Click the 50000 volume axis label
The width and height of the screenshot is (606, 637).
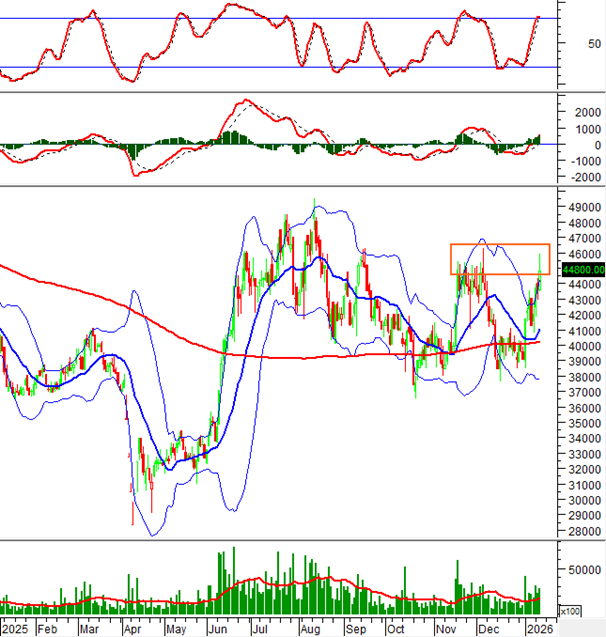click(578, 570)
